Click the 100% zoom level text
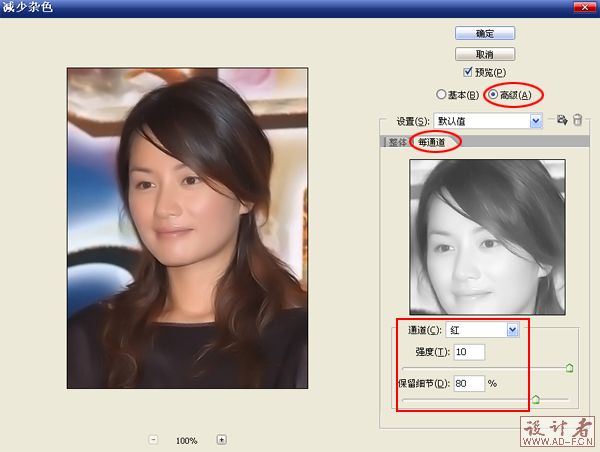 [187, 441]
